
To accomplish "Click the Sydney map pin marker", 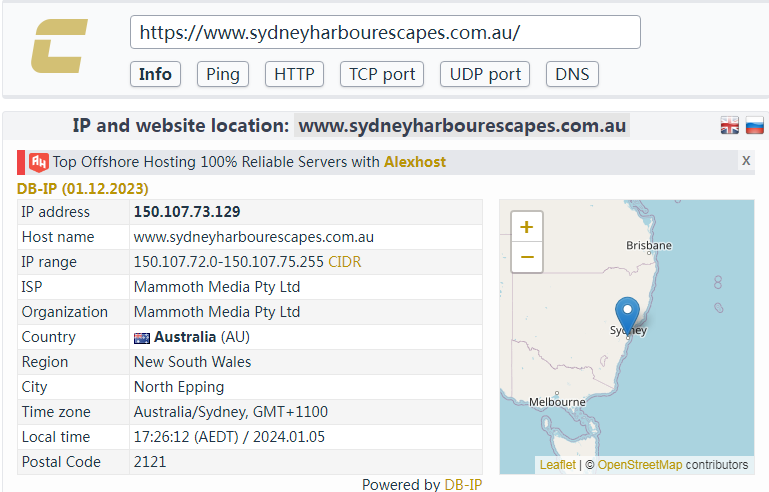I will pos(627,316).
